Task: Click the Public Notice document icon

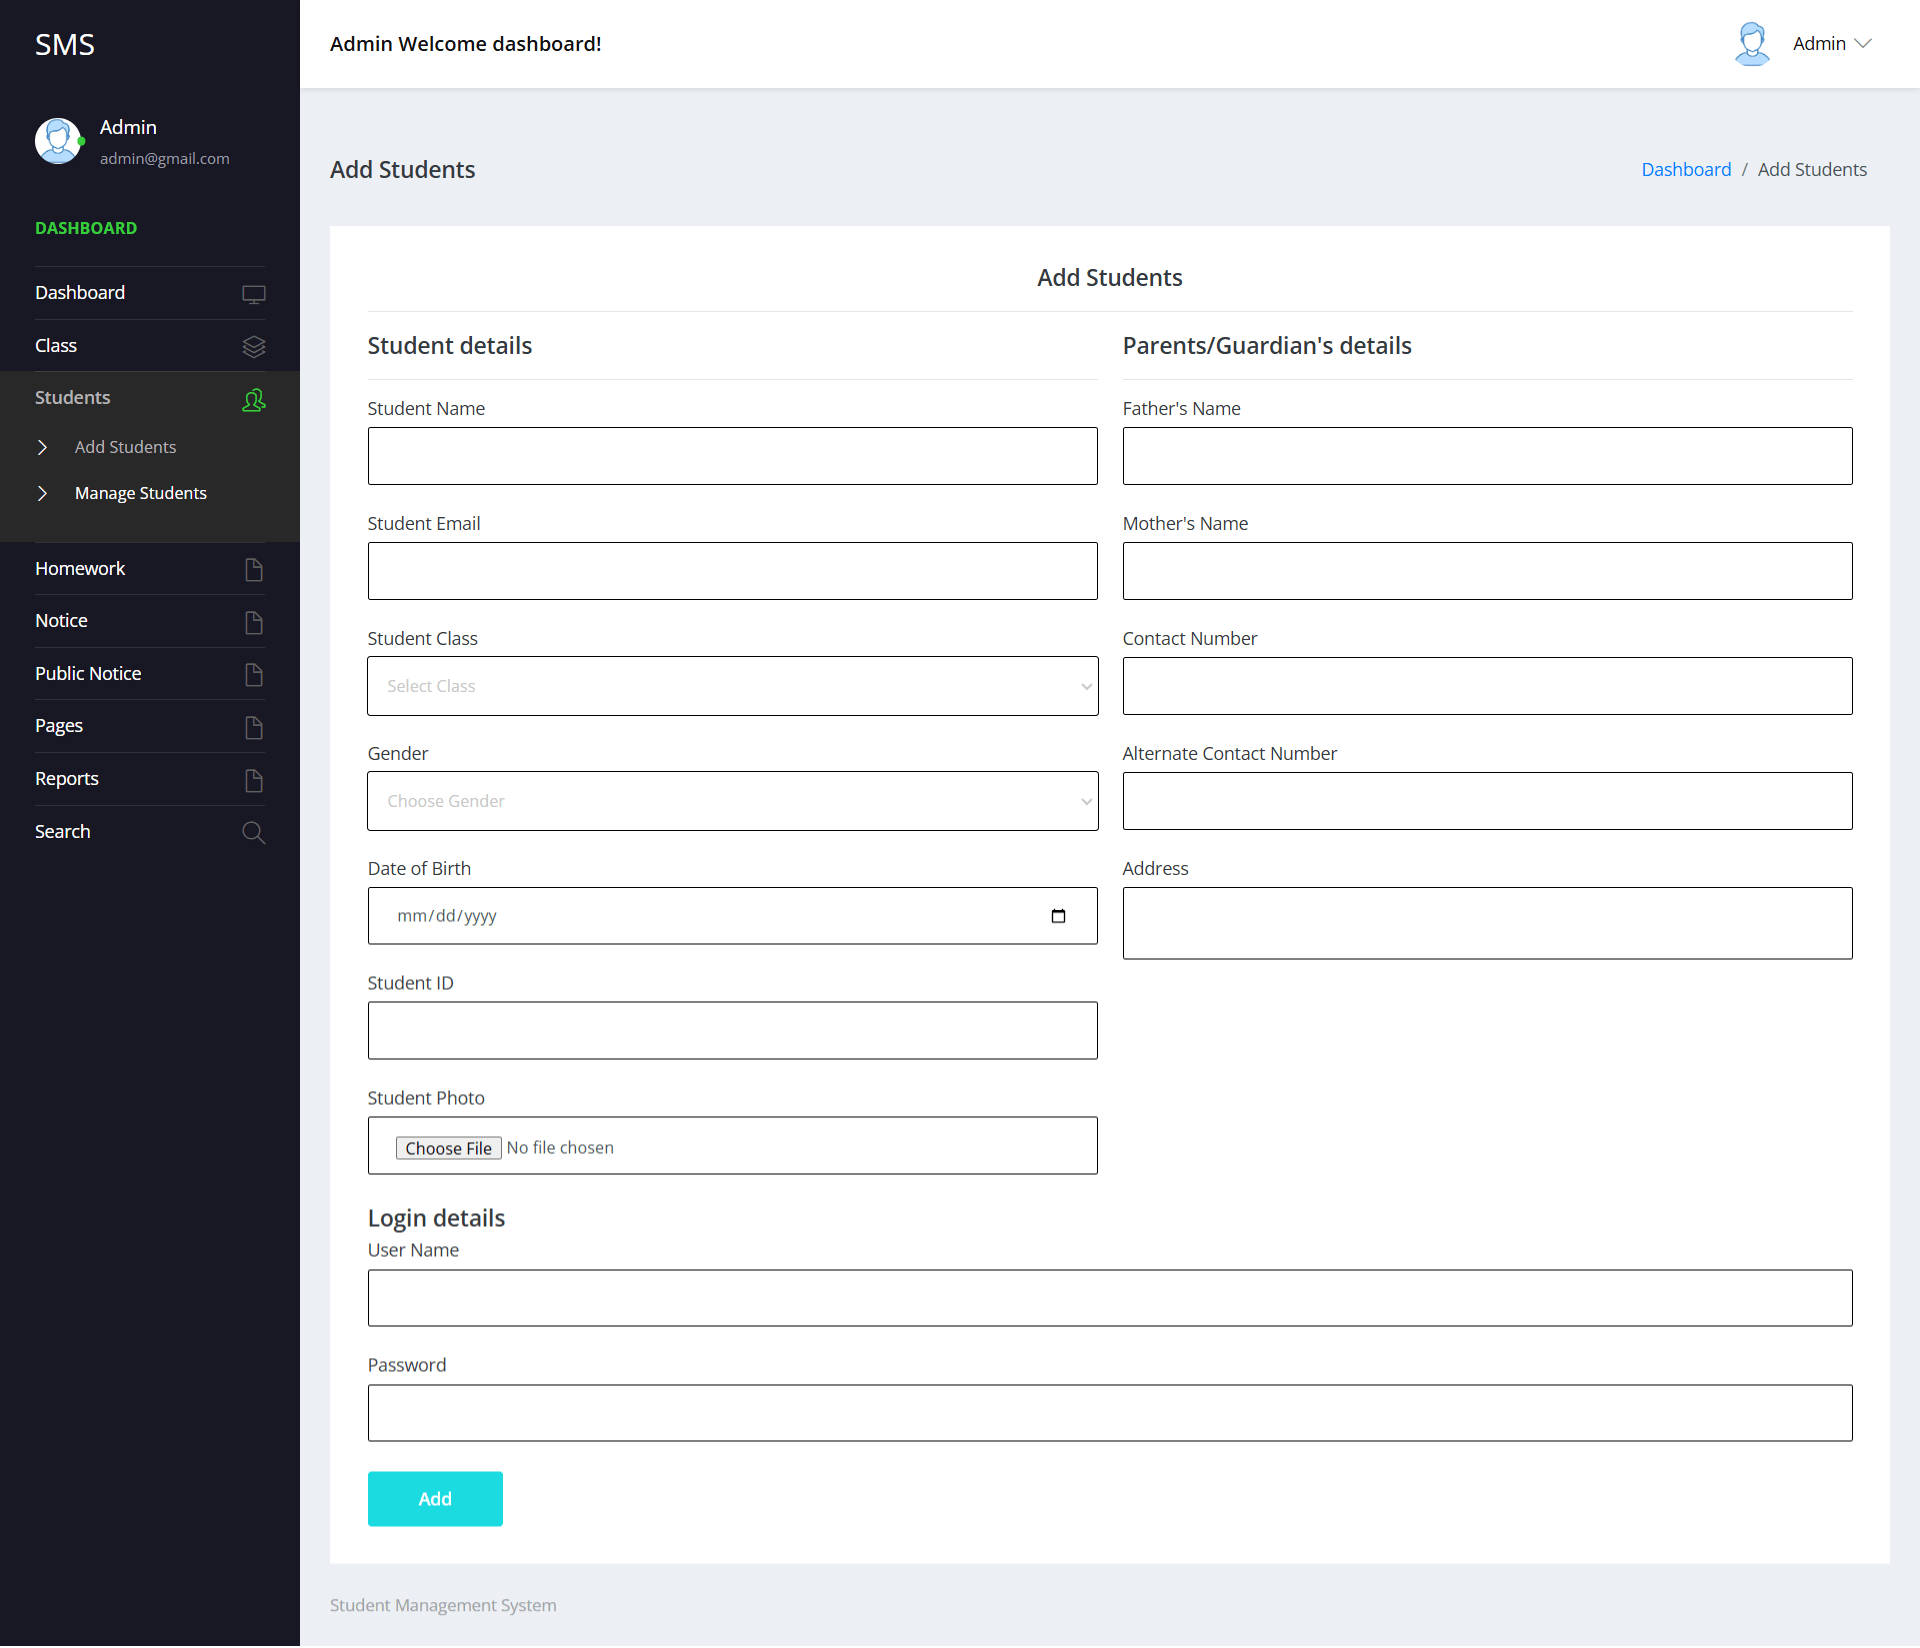Action: pos(253,675)
